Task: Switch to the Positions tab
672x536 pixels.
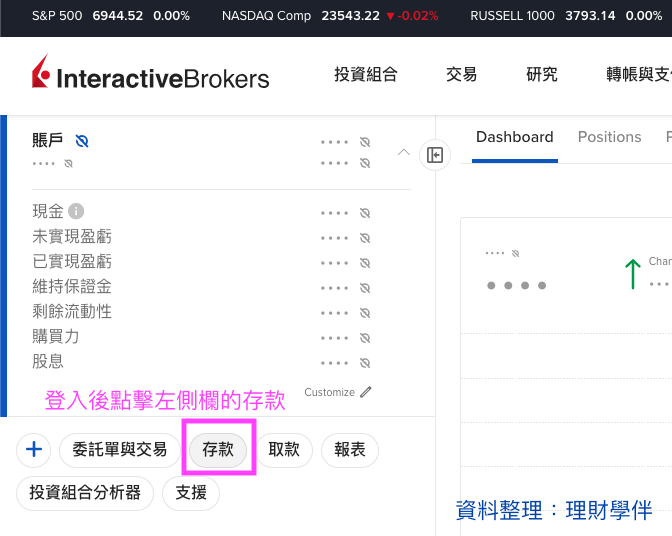Action: point(609,137)
